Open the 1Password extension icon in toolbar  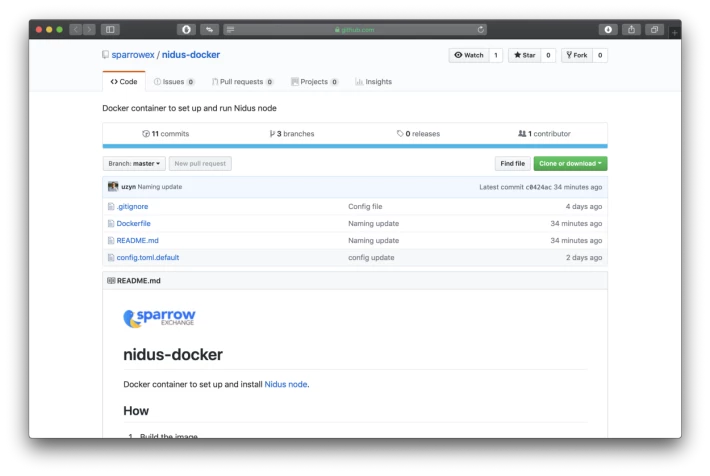[x=186, y=29]
